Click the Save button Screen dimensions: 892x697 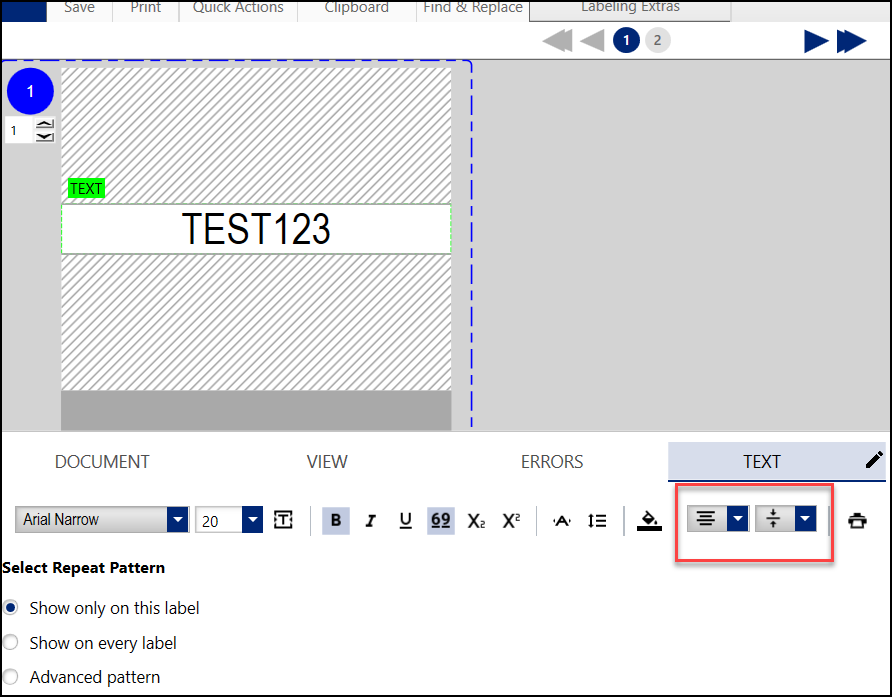pos(79,7)
